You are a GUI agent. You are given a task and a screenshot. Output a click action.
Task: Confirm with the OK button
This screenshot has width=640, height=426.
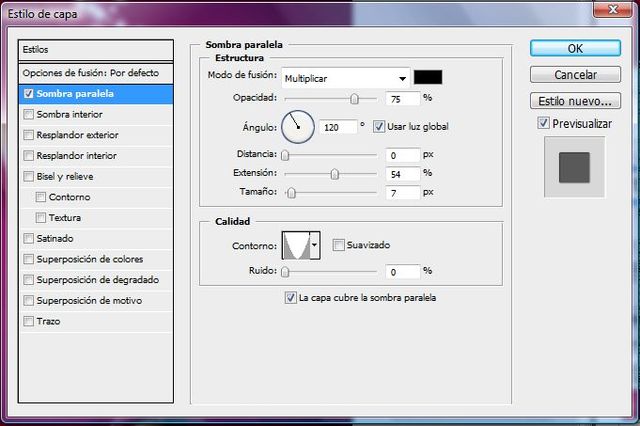pyautogui.click(x=575, y=49)
